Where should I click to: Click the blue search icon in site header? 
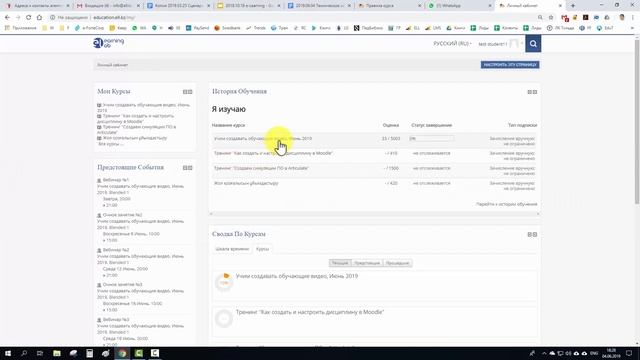(x=533, y=44)
